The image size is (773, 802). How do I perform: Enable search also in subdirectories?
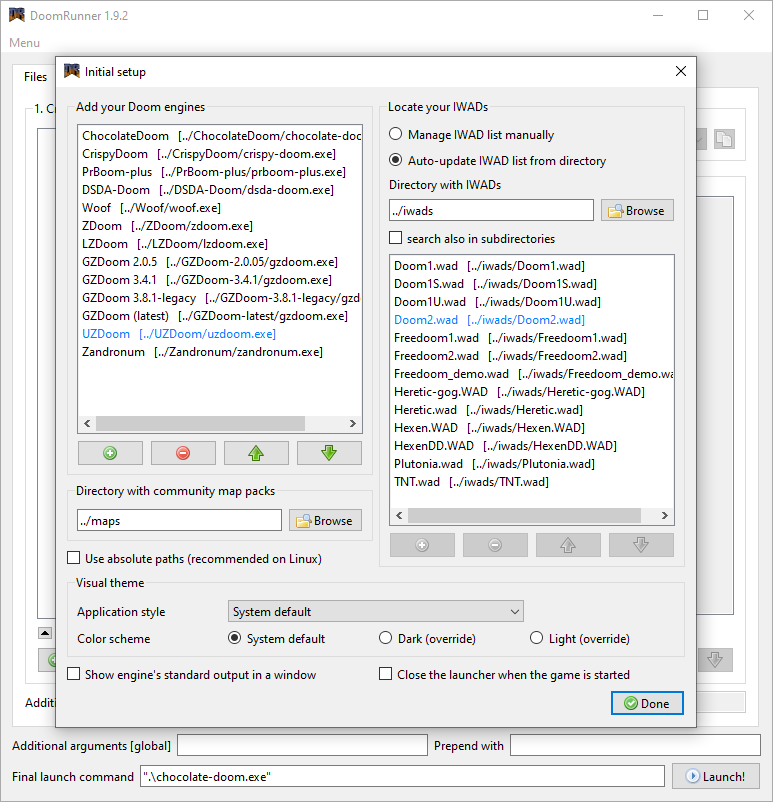coord(472,238)
